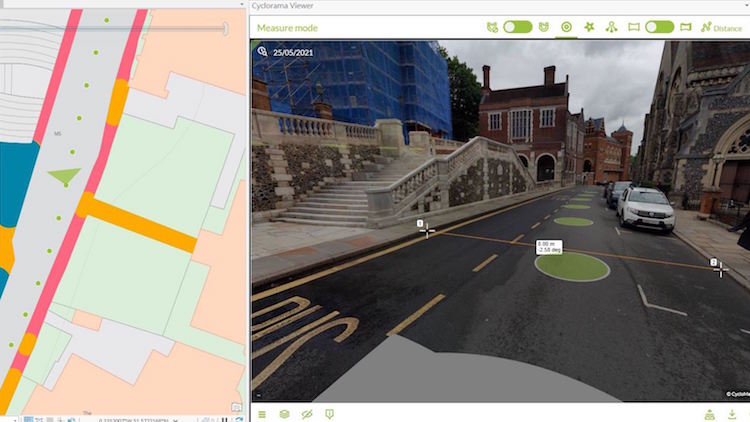750x422 pixels.
Task: Select the point measurement target icon
Action: tap(566, 27)
